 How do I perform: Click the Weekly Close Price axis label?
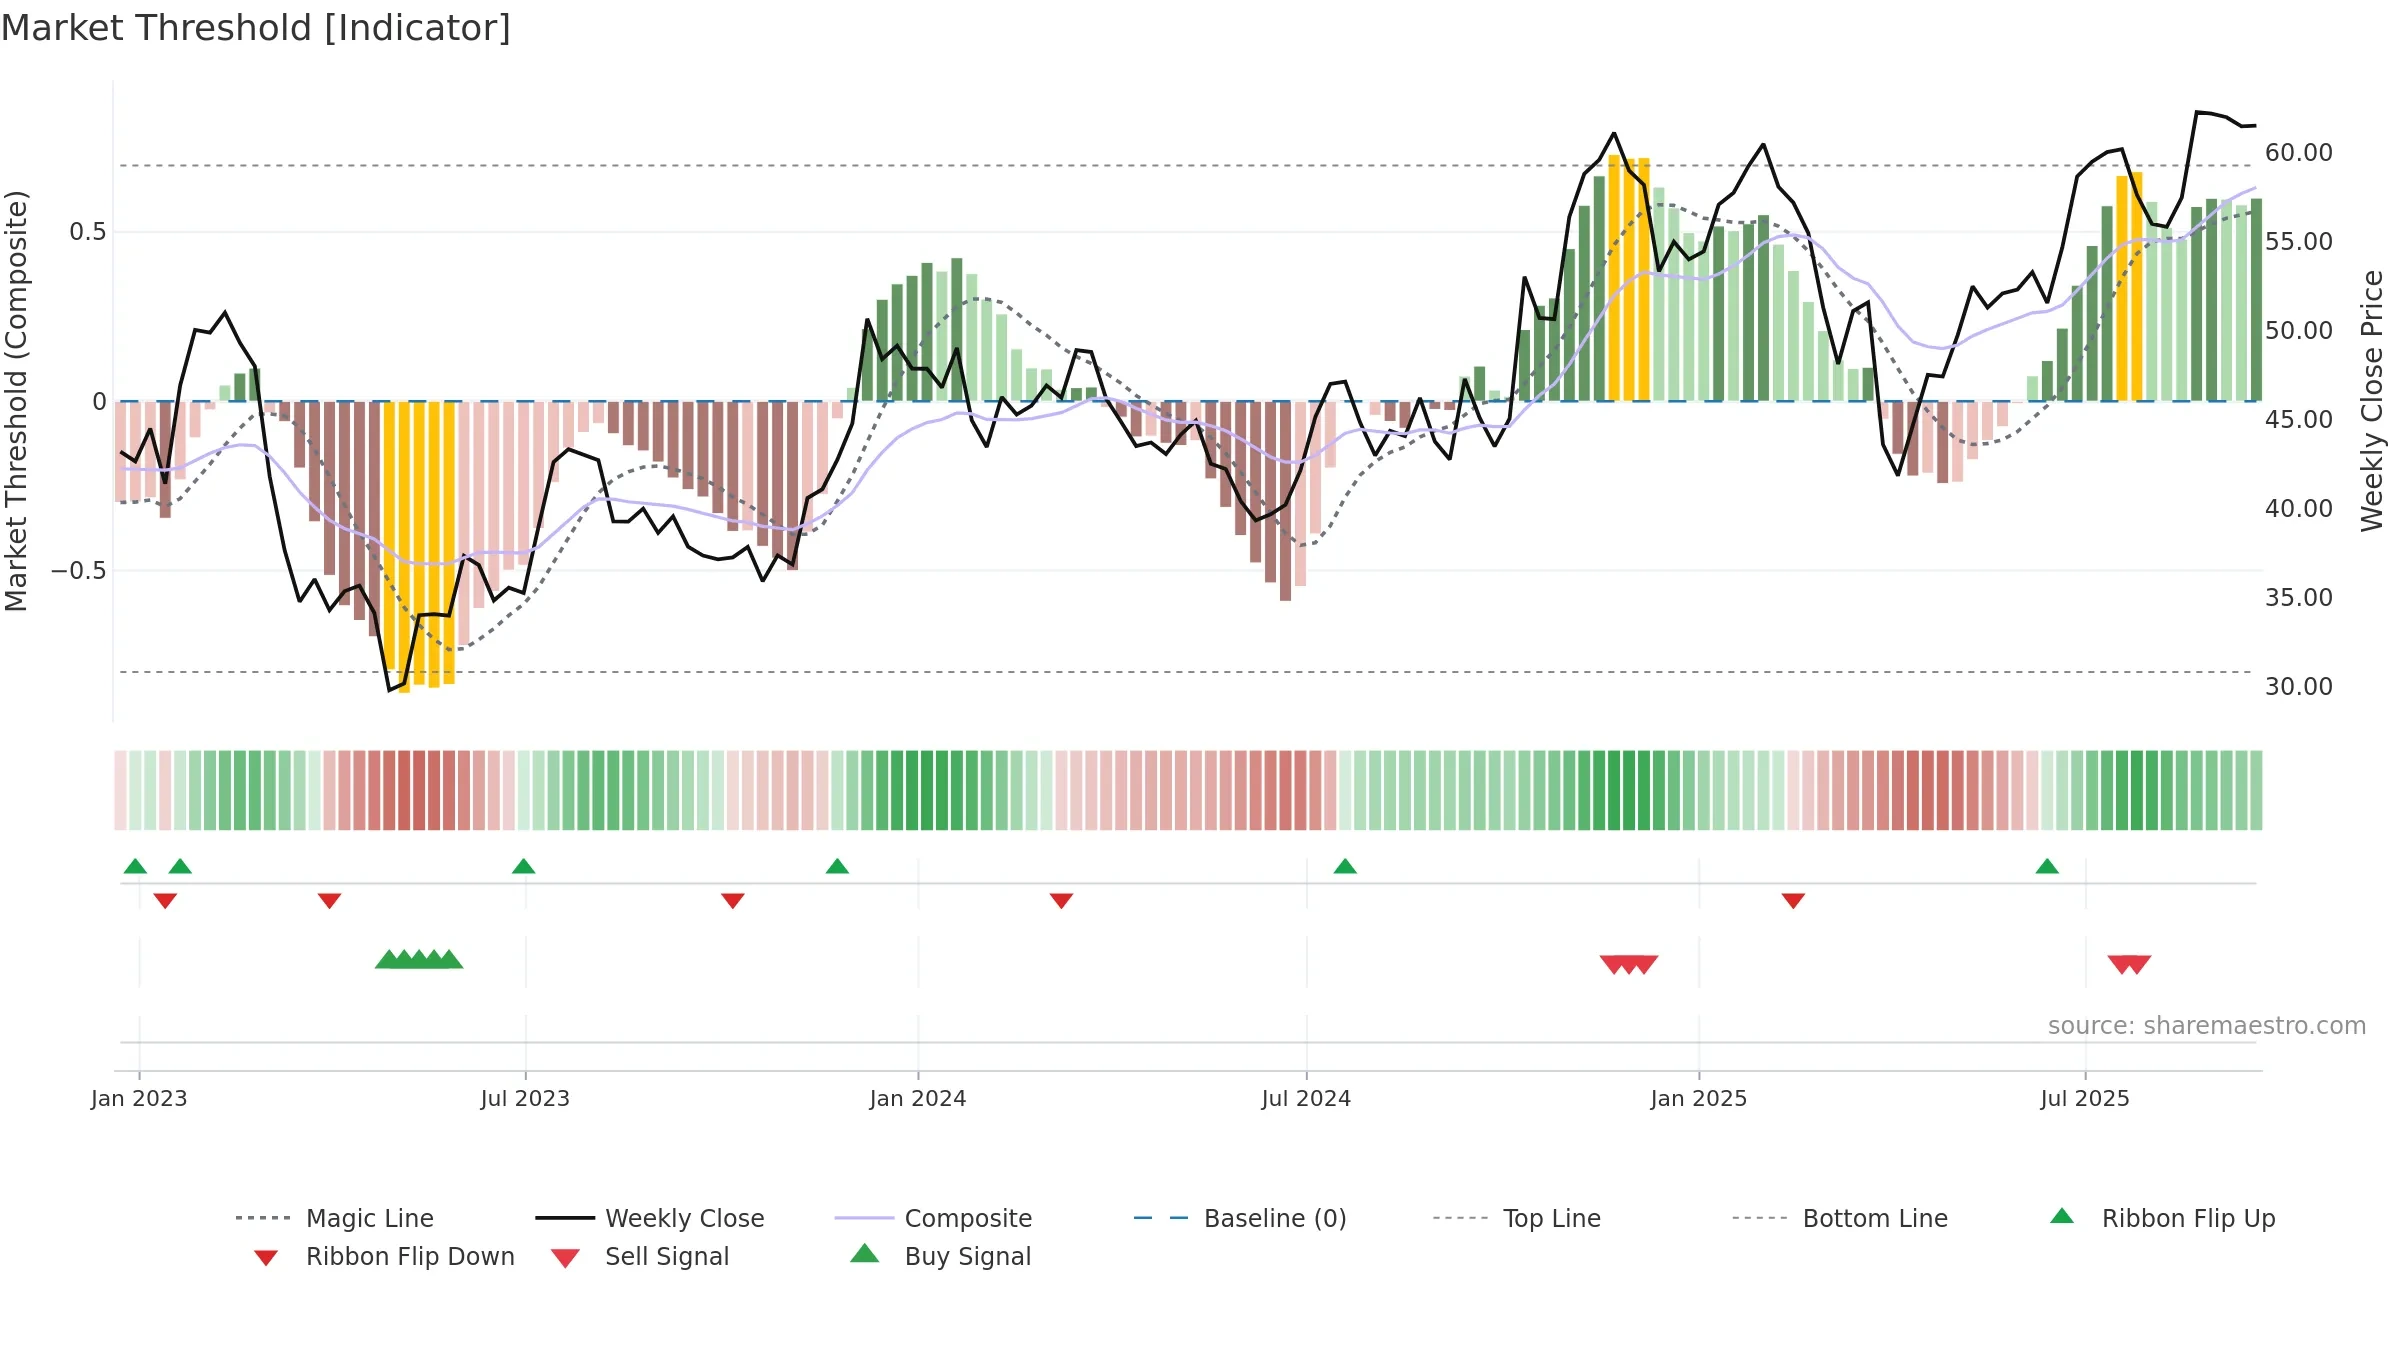(2372, 401)
